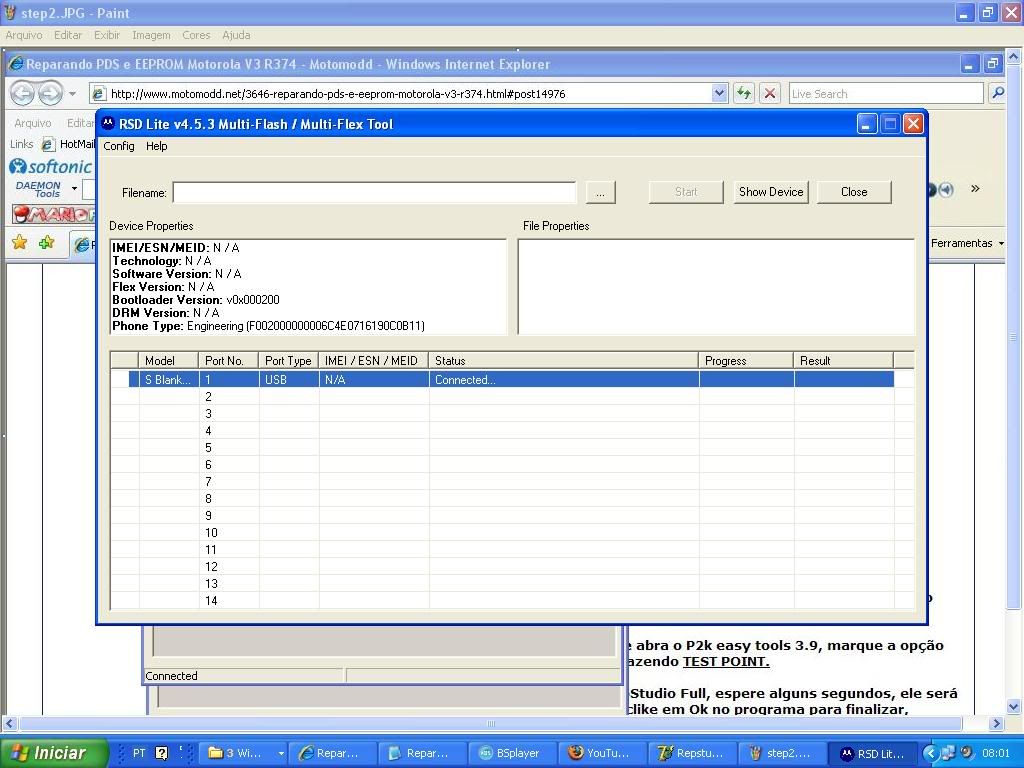Viewport: 1024px width, 768px height.
Task: Switch to the Repstu... taskbar button
Action: point(693,753)
